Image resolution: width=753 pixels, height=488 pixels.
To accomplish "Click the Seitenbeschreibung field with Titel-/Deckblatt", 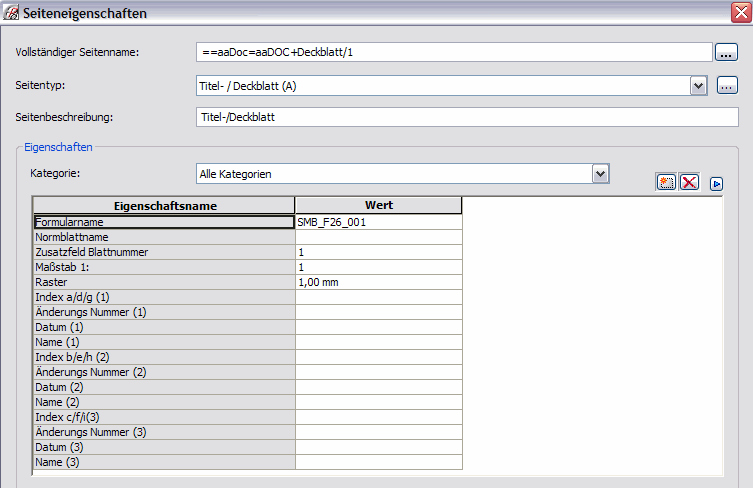I will click(x=467, y=117).
